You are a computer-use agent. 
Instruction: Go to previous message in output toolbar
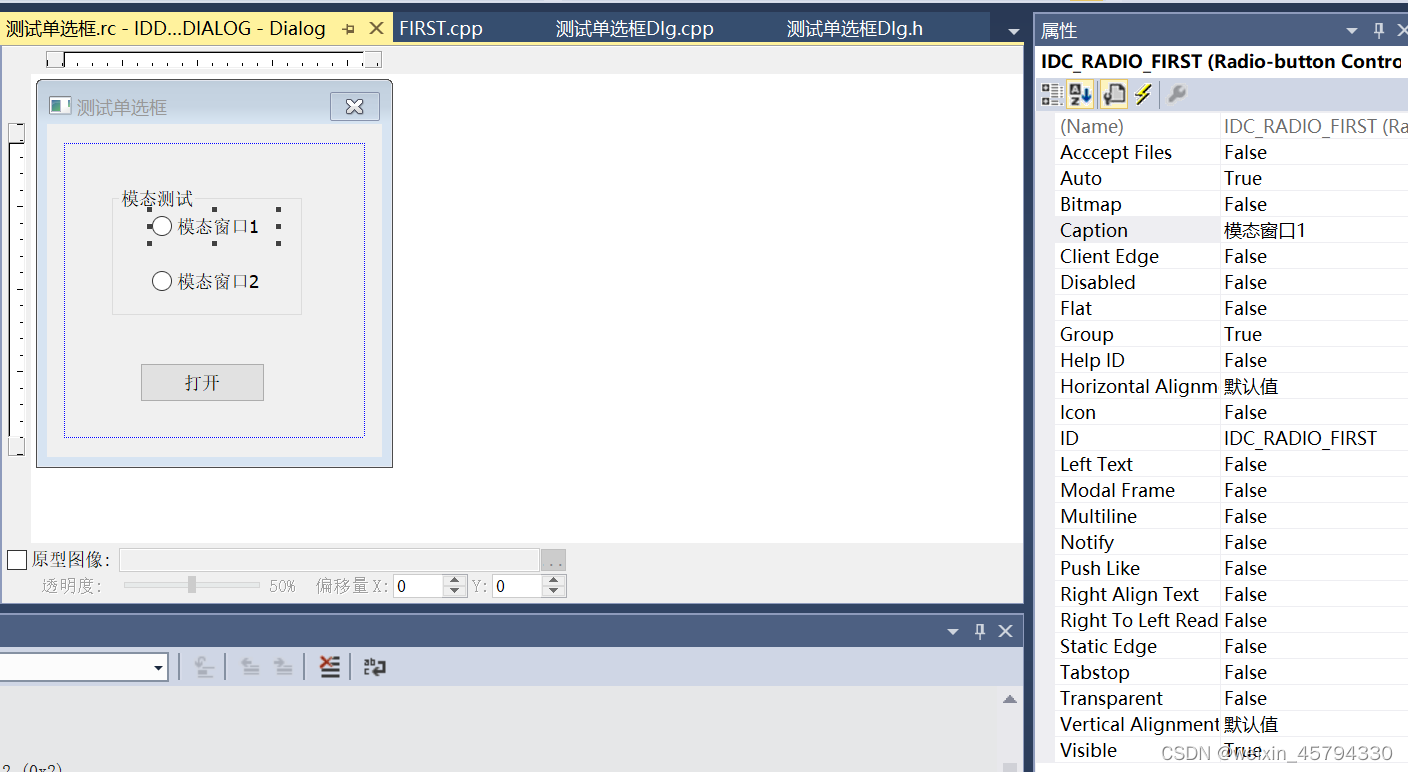click(x=250, y=667)
